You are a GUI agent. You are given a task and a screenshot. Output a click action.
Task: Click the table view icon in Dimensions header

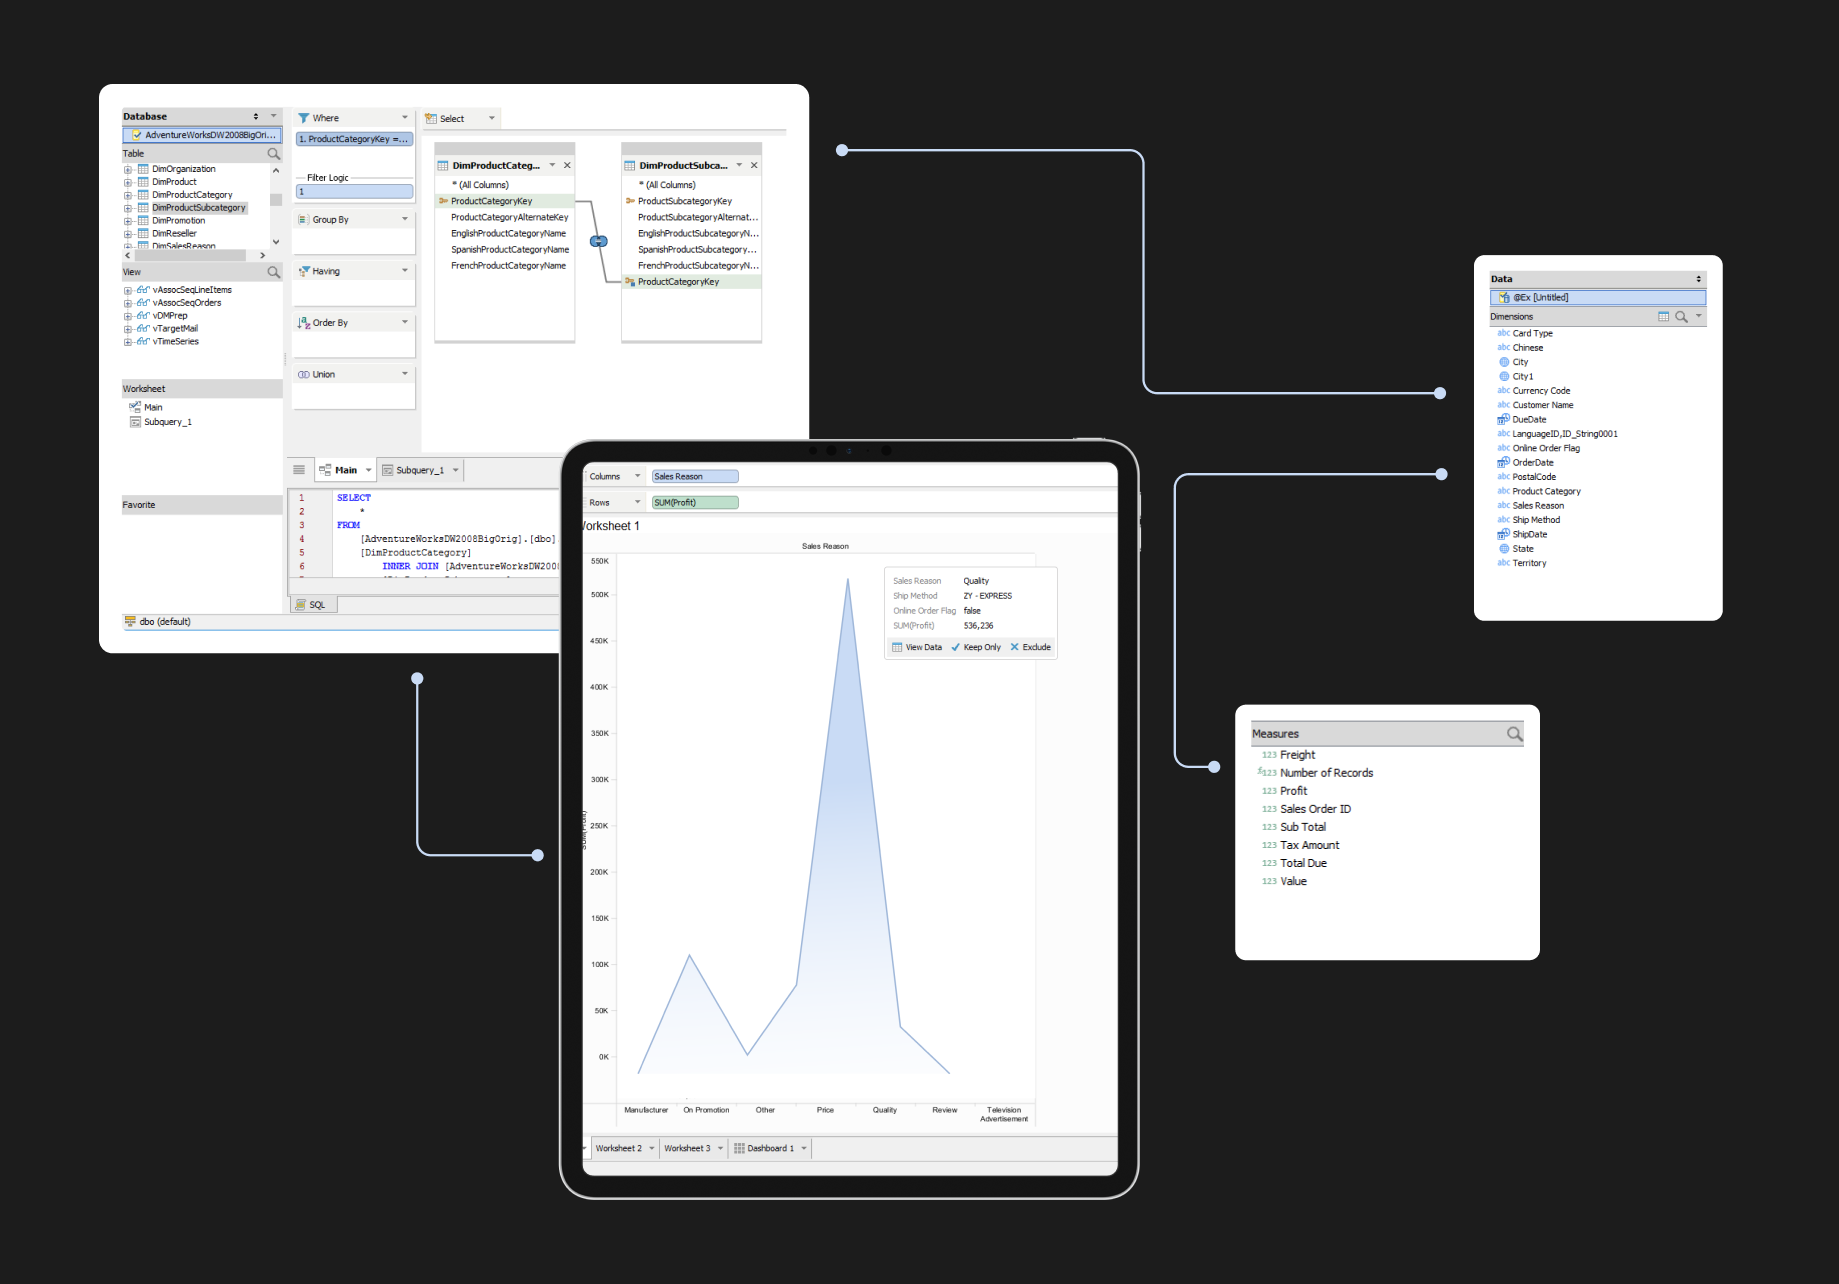click(x=1663, y=317)
